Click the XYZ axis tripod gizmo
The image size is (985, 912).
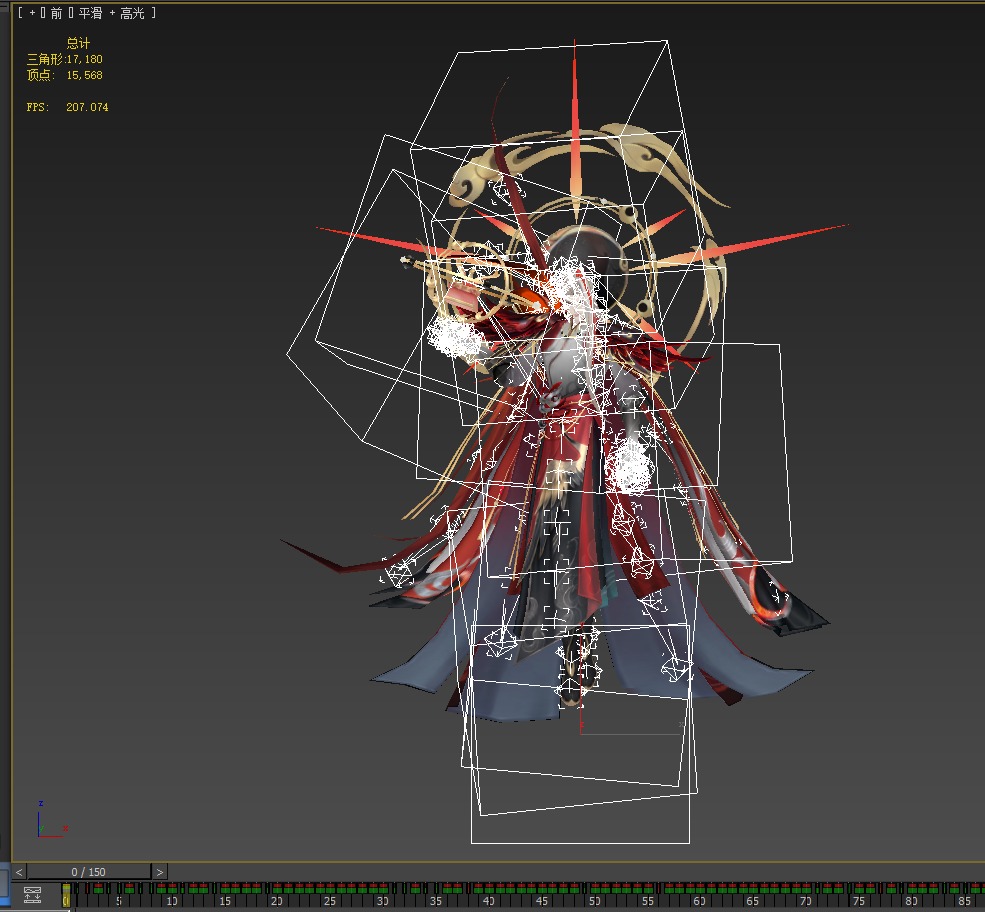coord(52,819)
